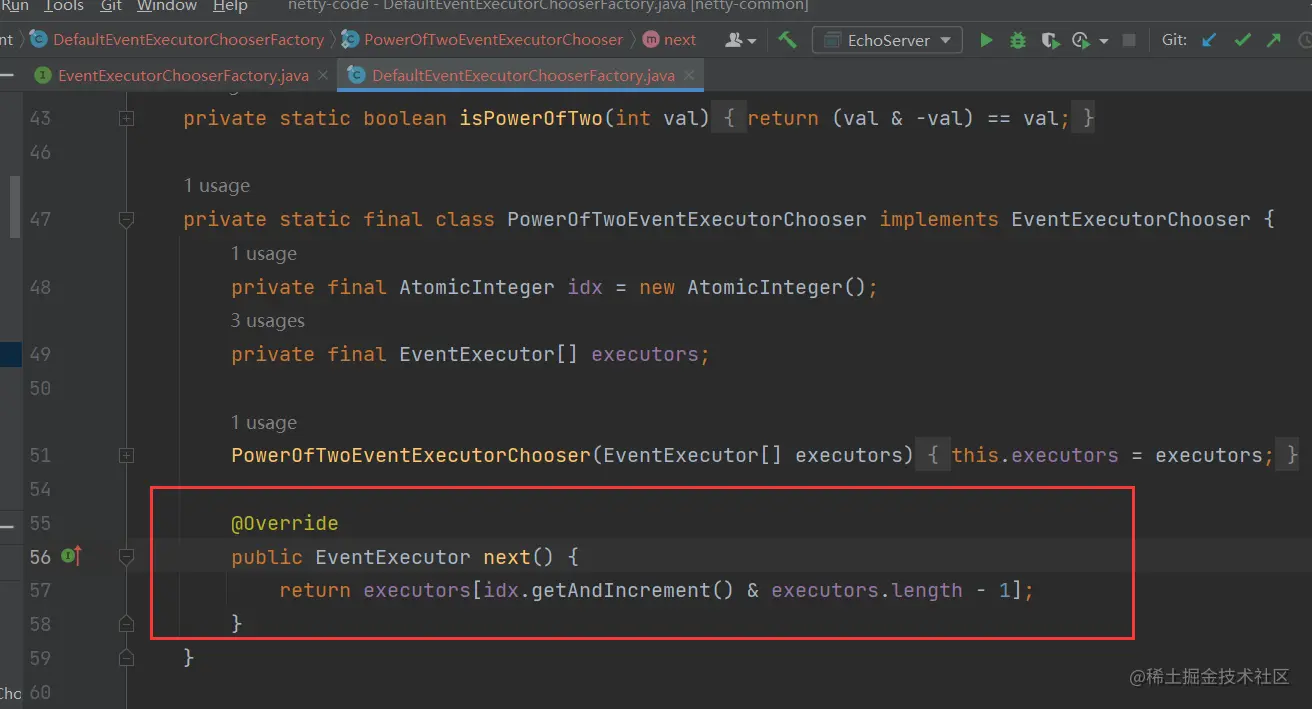This screenshot has height=709, width=1312.
Task: Click the DefaultEventExecutorChooserFactory breadcrumb
Action: point(188,40)
